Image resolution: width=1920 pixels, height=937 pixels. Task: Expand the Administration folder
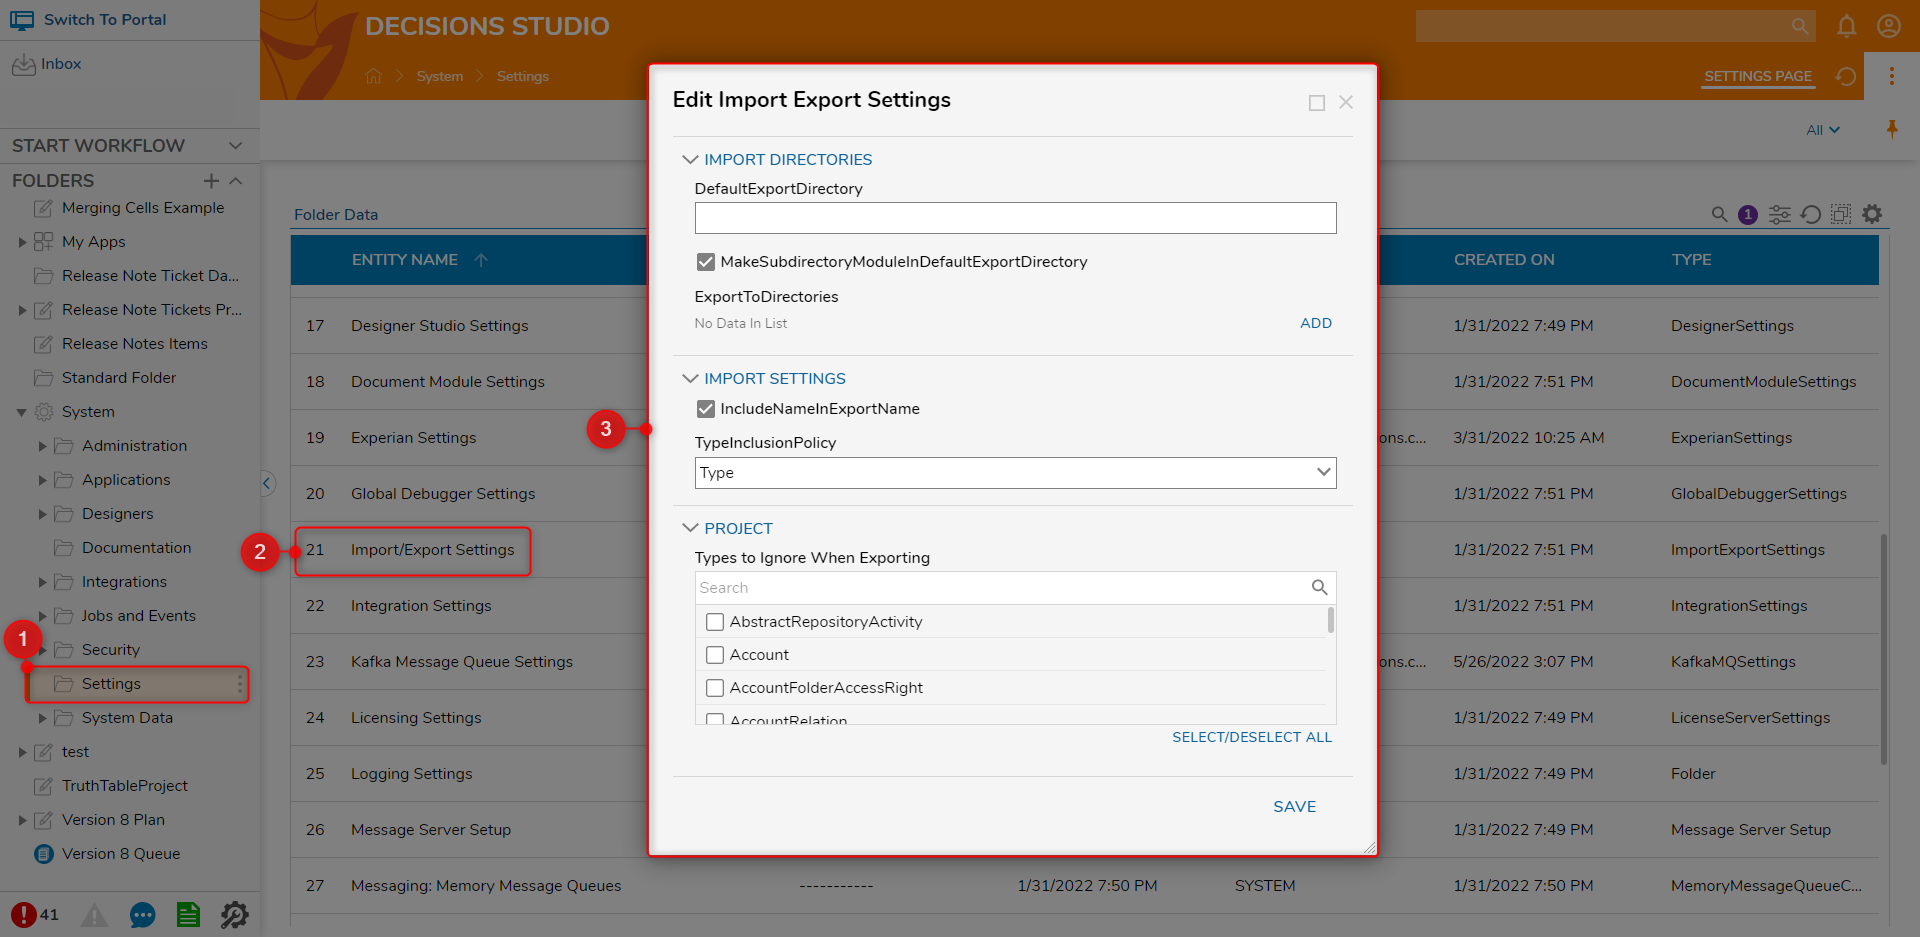pyautogui.click(x=42, y=446)
